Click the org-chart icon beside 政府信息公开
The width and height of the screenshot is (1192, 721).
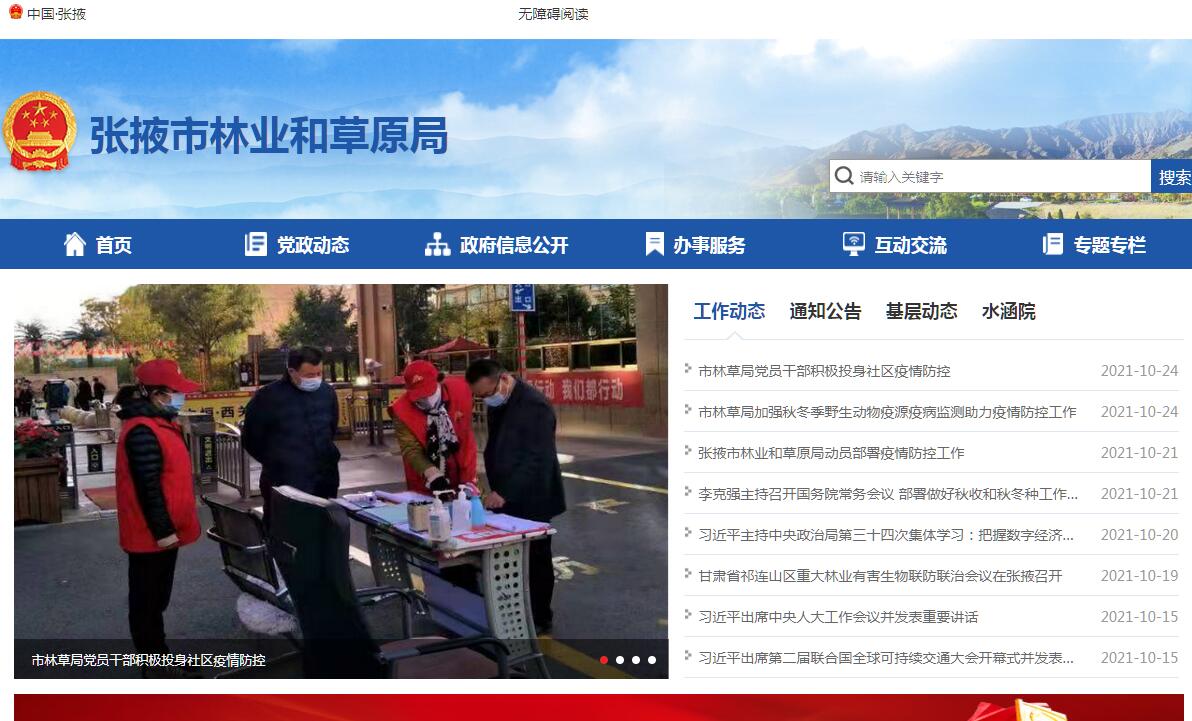click(x=437, y=244)
